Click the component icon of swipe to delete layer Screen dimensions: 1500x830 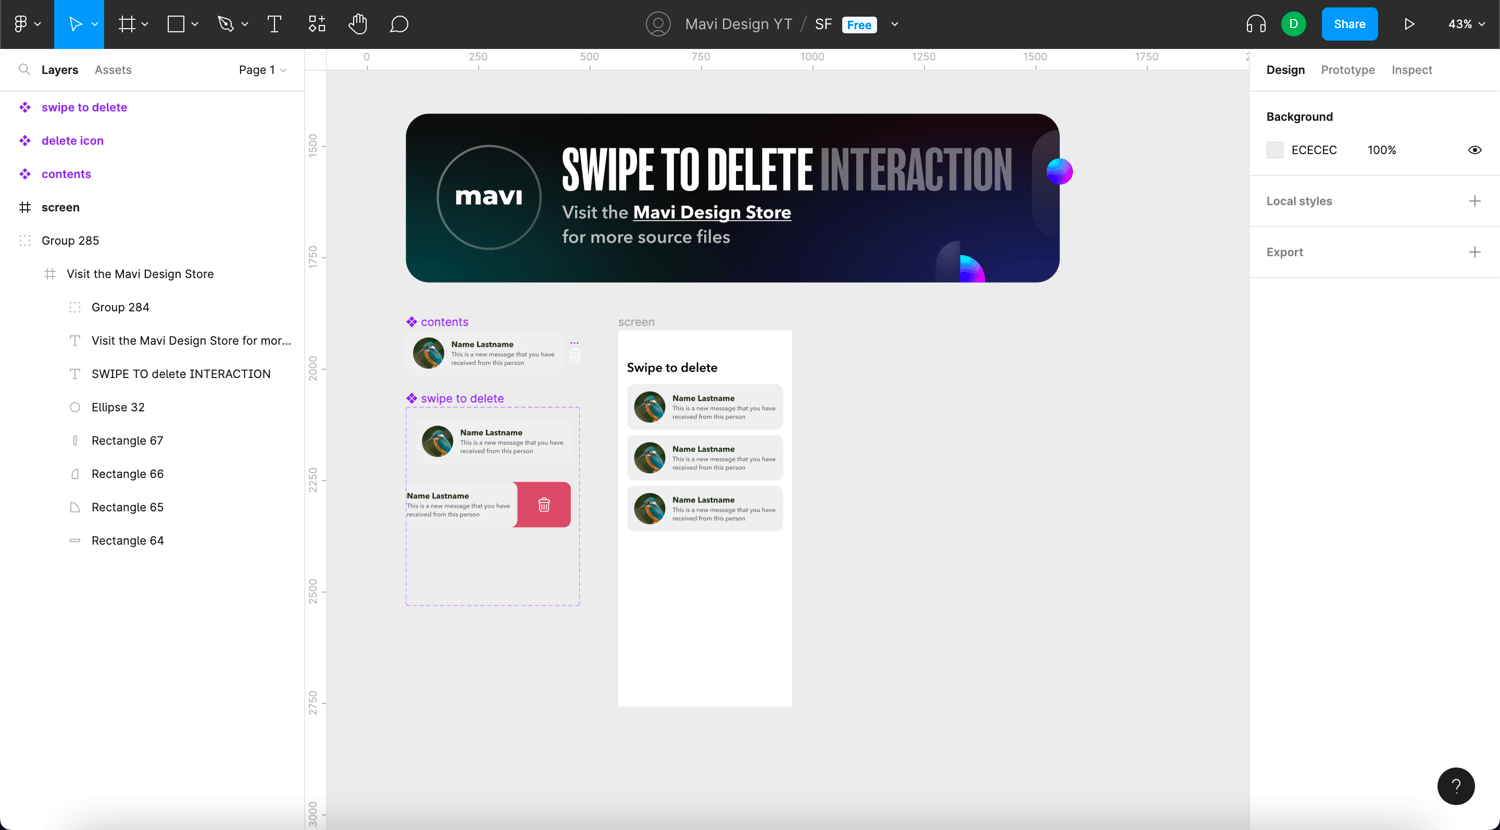coord(25,107)
